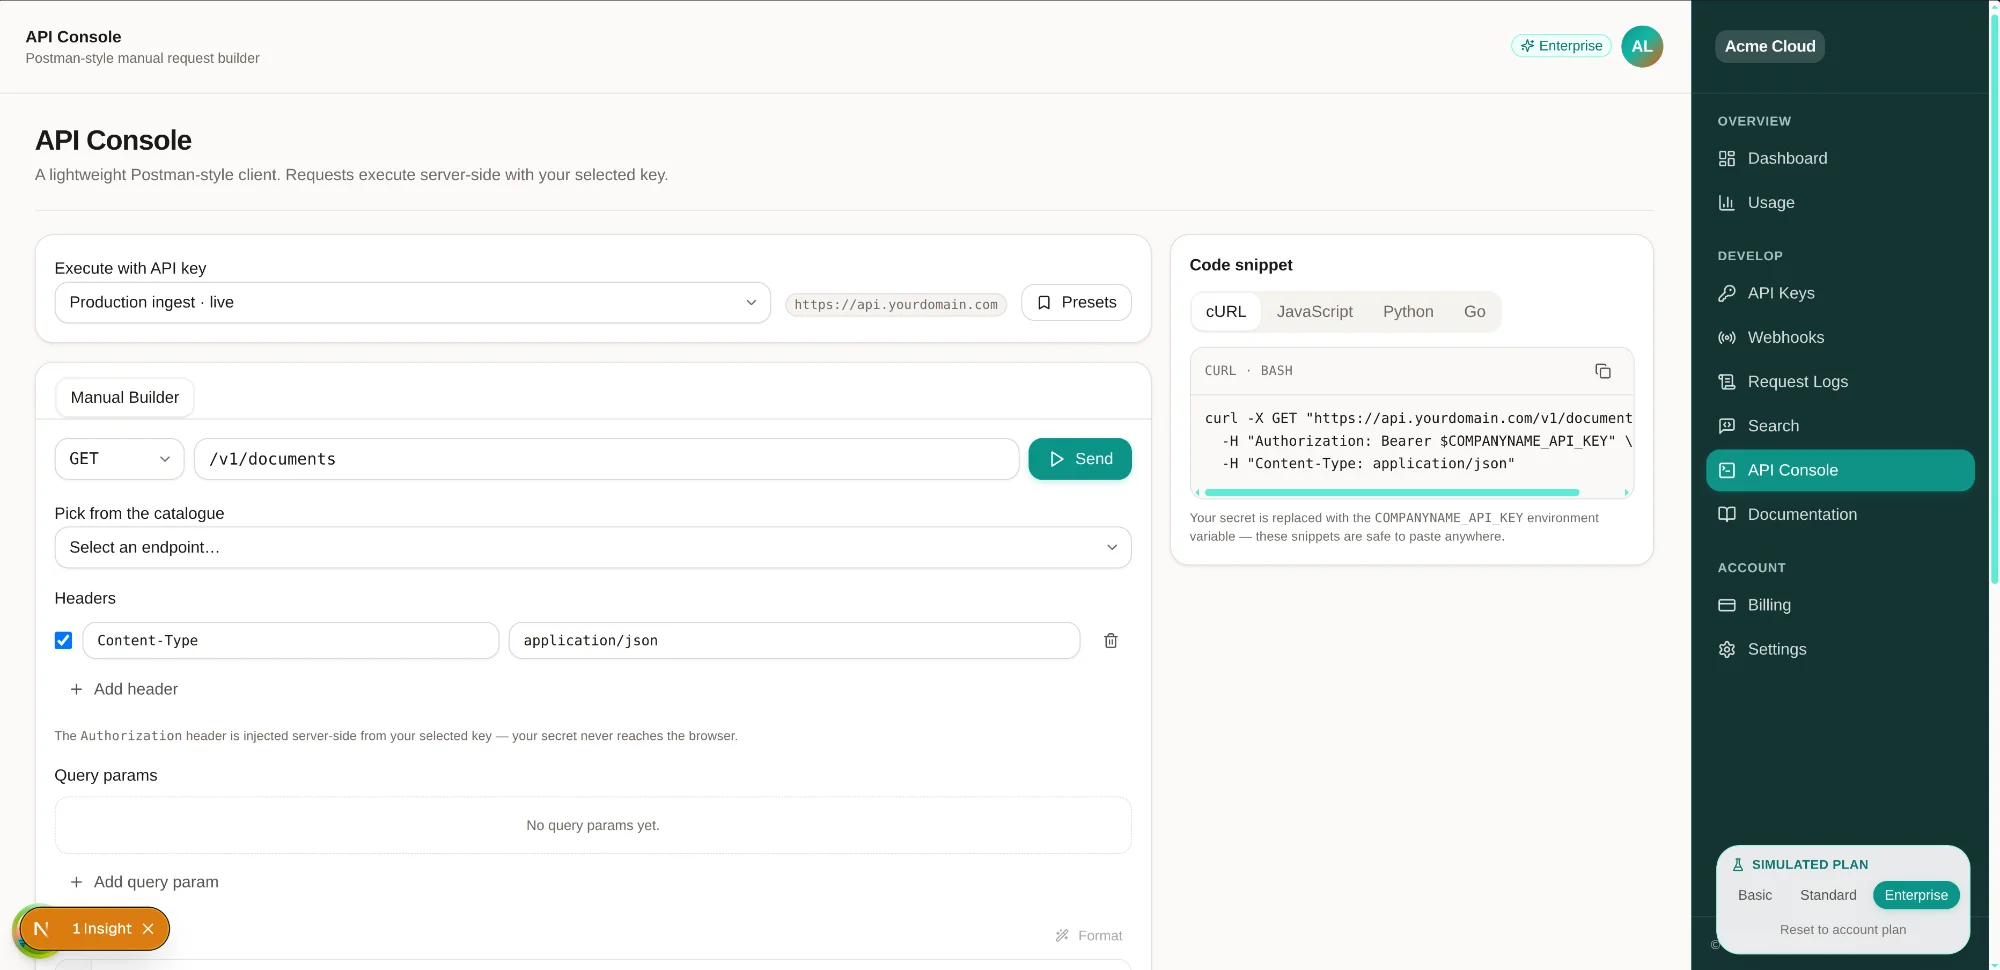Open the 1 Insight badge
This screenshot has height=970, width=2000.
click(x=100, y=929)
